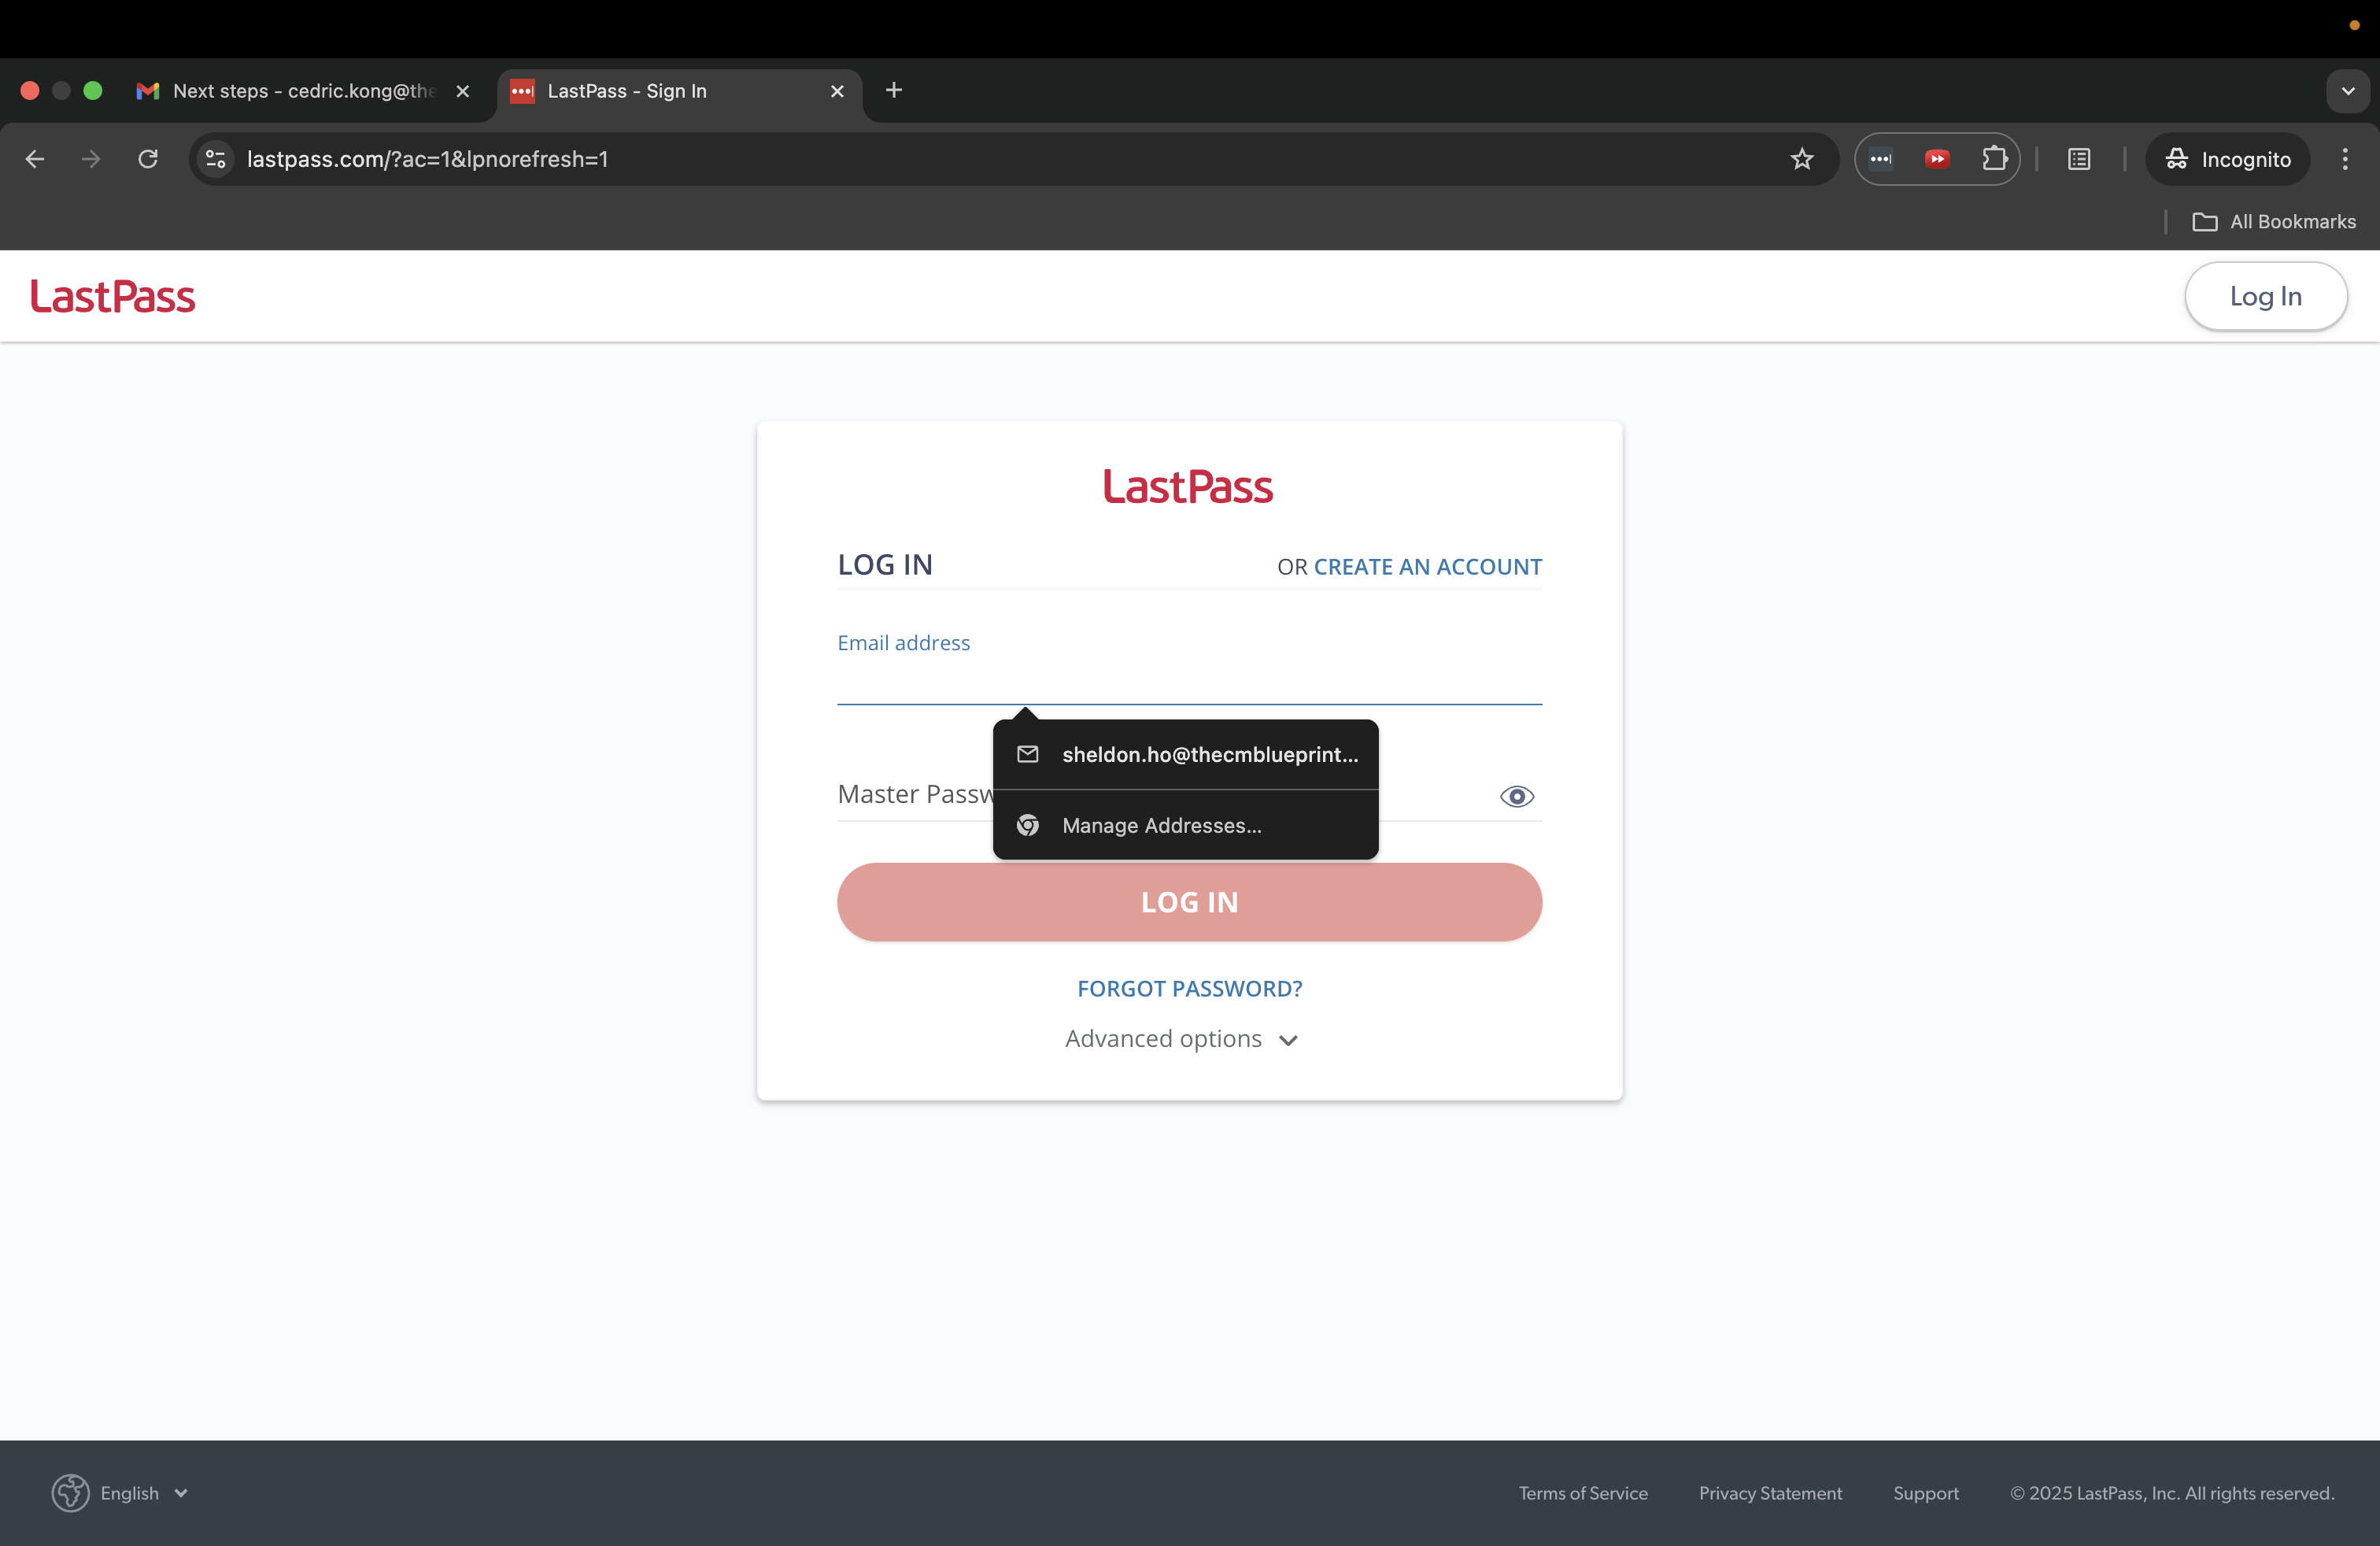Click the Log In button in header
The image size is (2380, 1546).
pyautogui.click(x=2266, y=296)
